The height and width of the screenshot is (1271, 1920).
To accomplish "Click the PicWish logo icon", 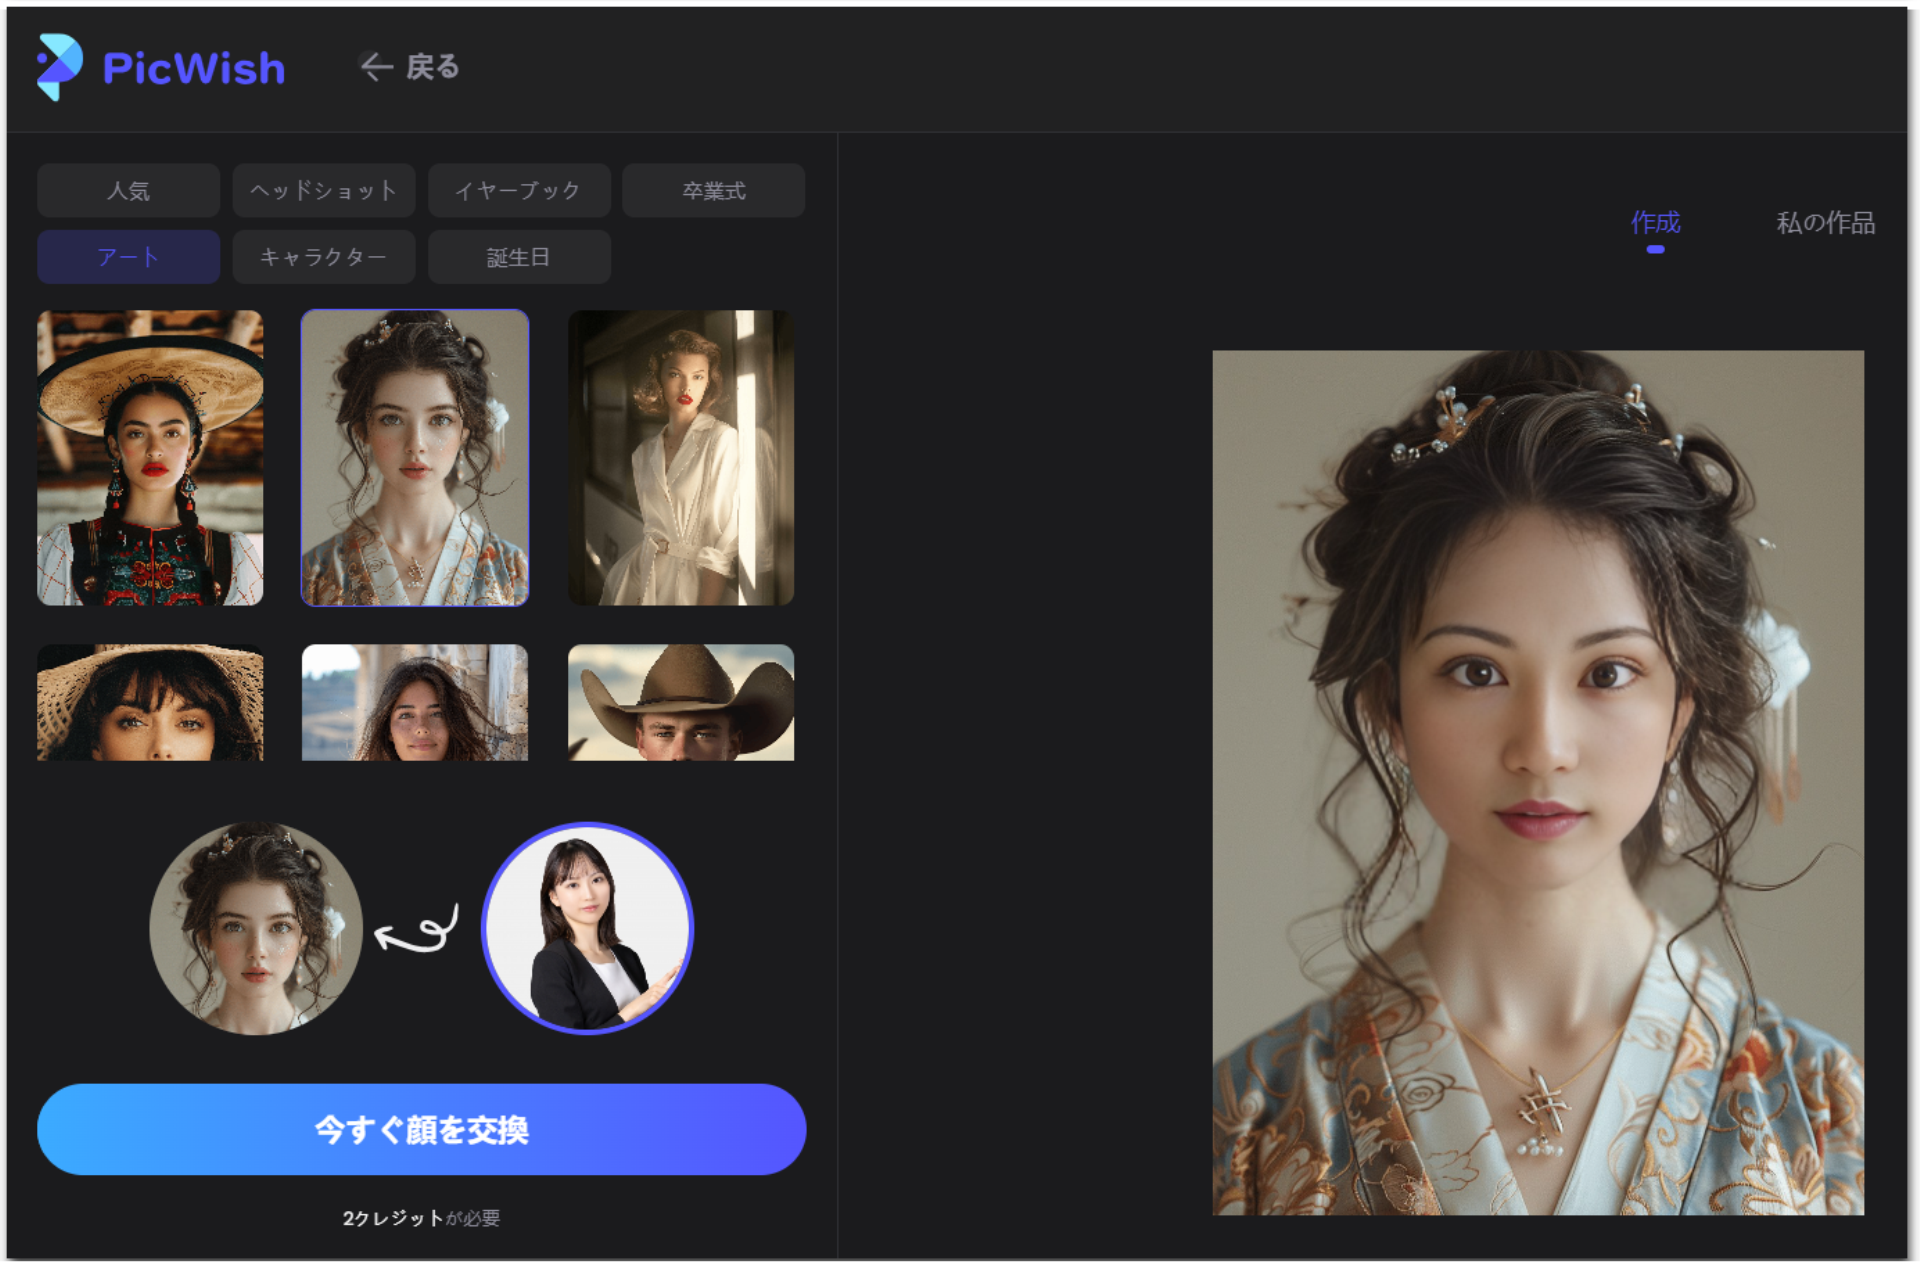I will tap(58, 67).
